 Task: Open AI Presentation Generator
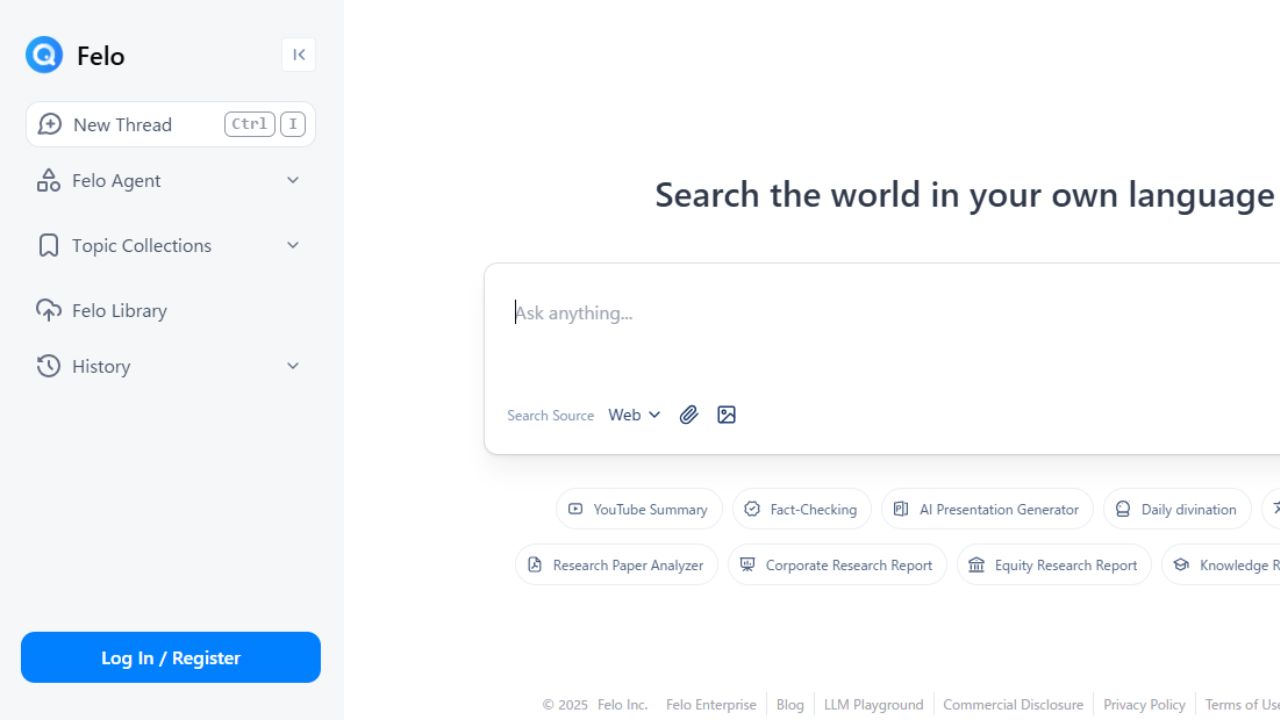(x=987, y=509)
